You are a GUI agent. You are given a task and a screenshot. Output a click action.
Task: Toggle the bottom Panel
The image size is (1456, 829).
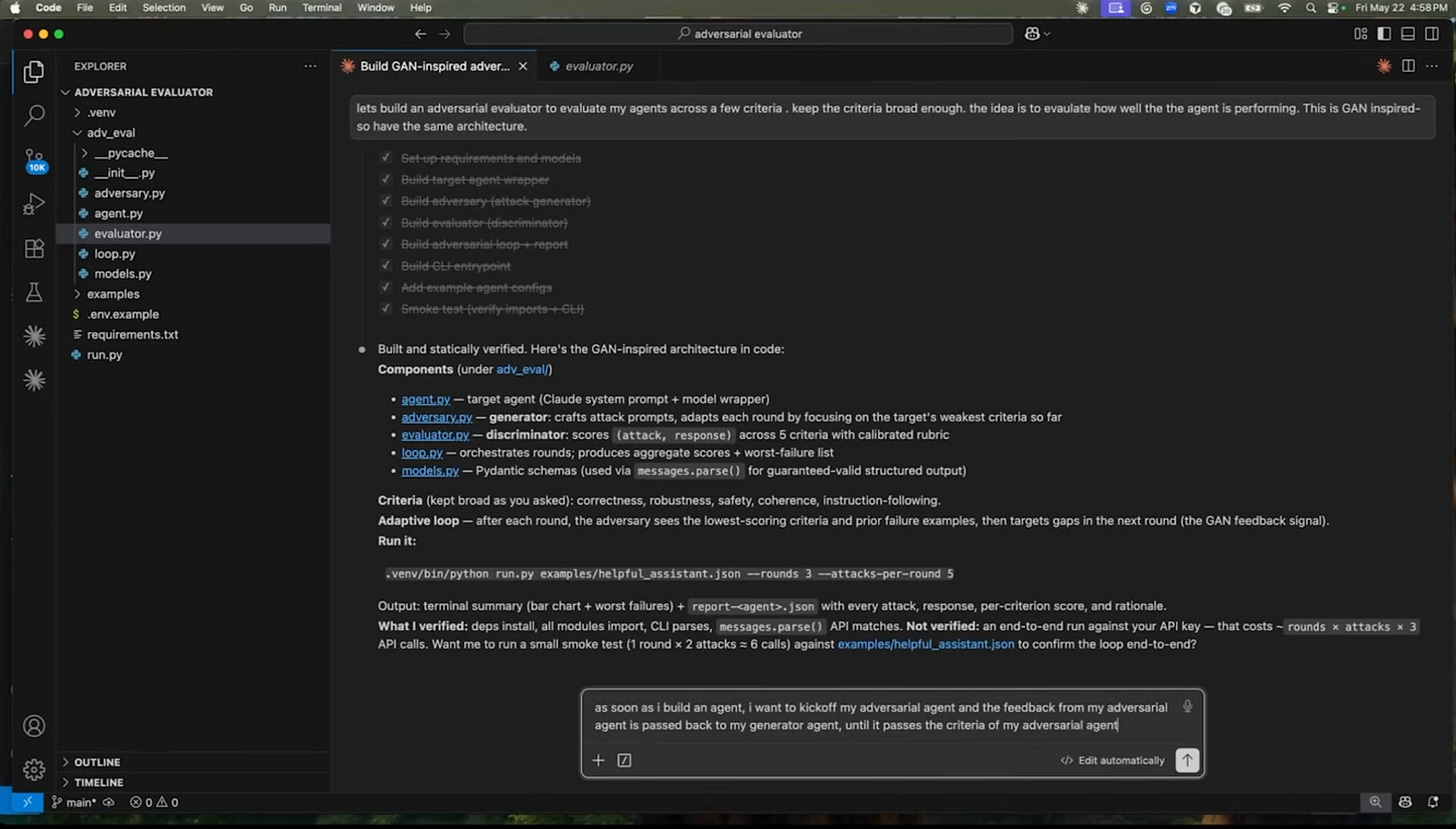[x=1408, y=34]
